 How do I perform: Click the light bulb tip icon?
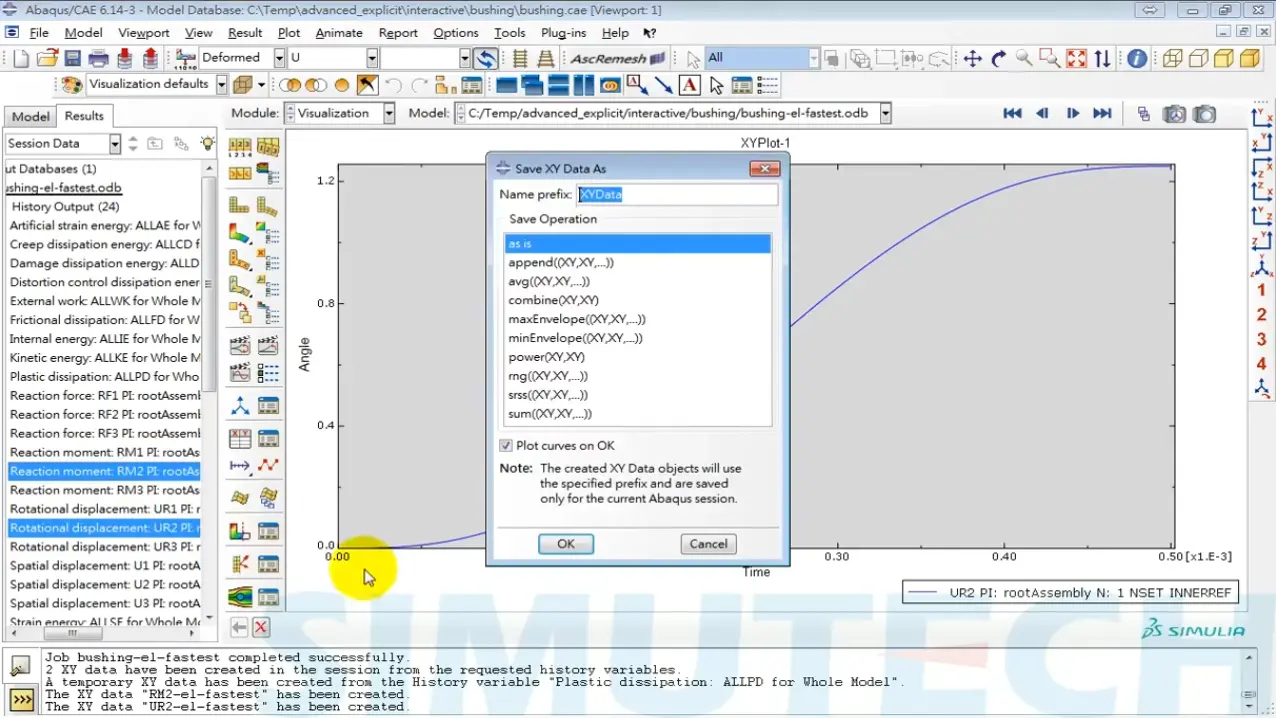tap(207, 144)
